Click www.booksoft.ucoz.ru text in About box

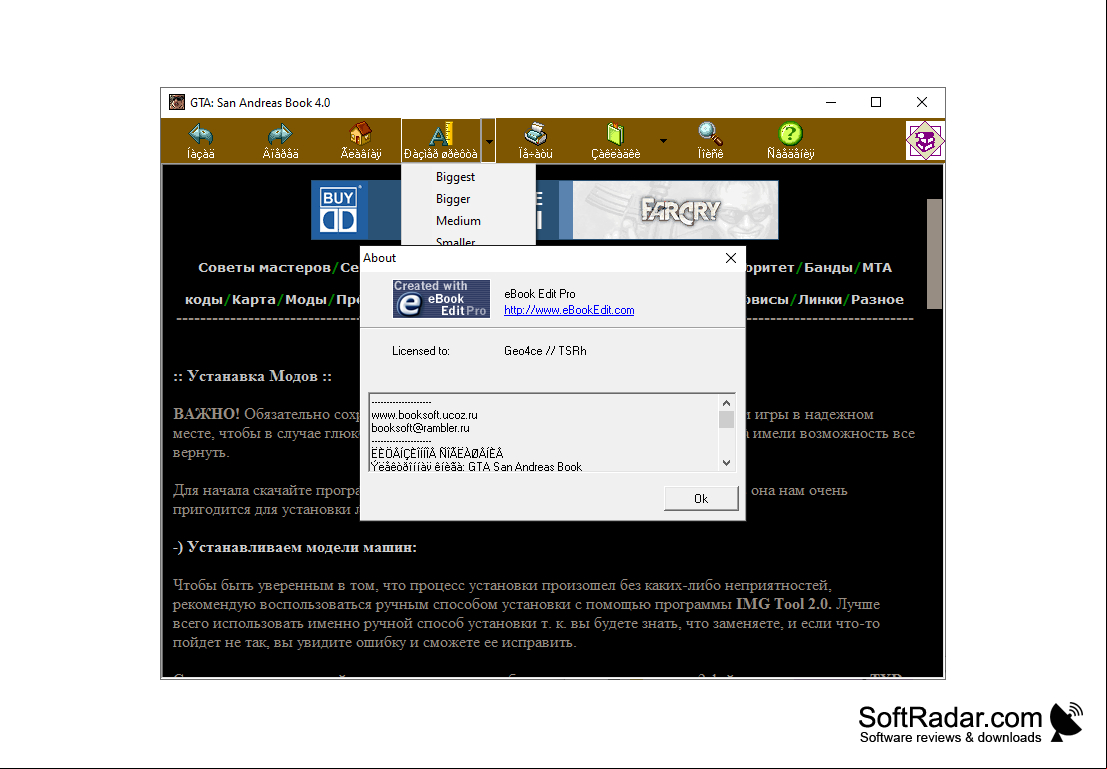point(424,415)
